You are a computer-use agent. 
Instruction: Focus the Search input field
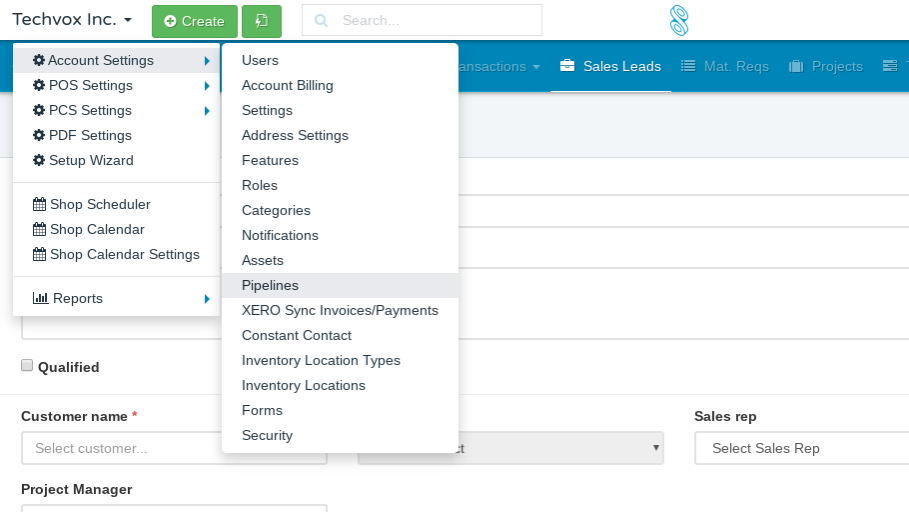422,20
